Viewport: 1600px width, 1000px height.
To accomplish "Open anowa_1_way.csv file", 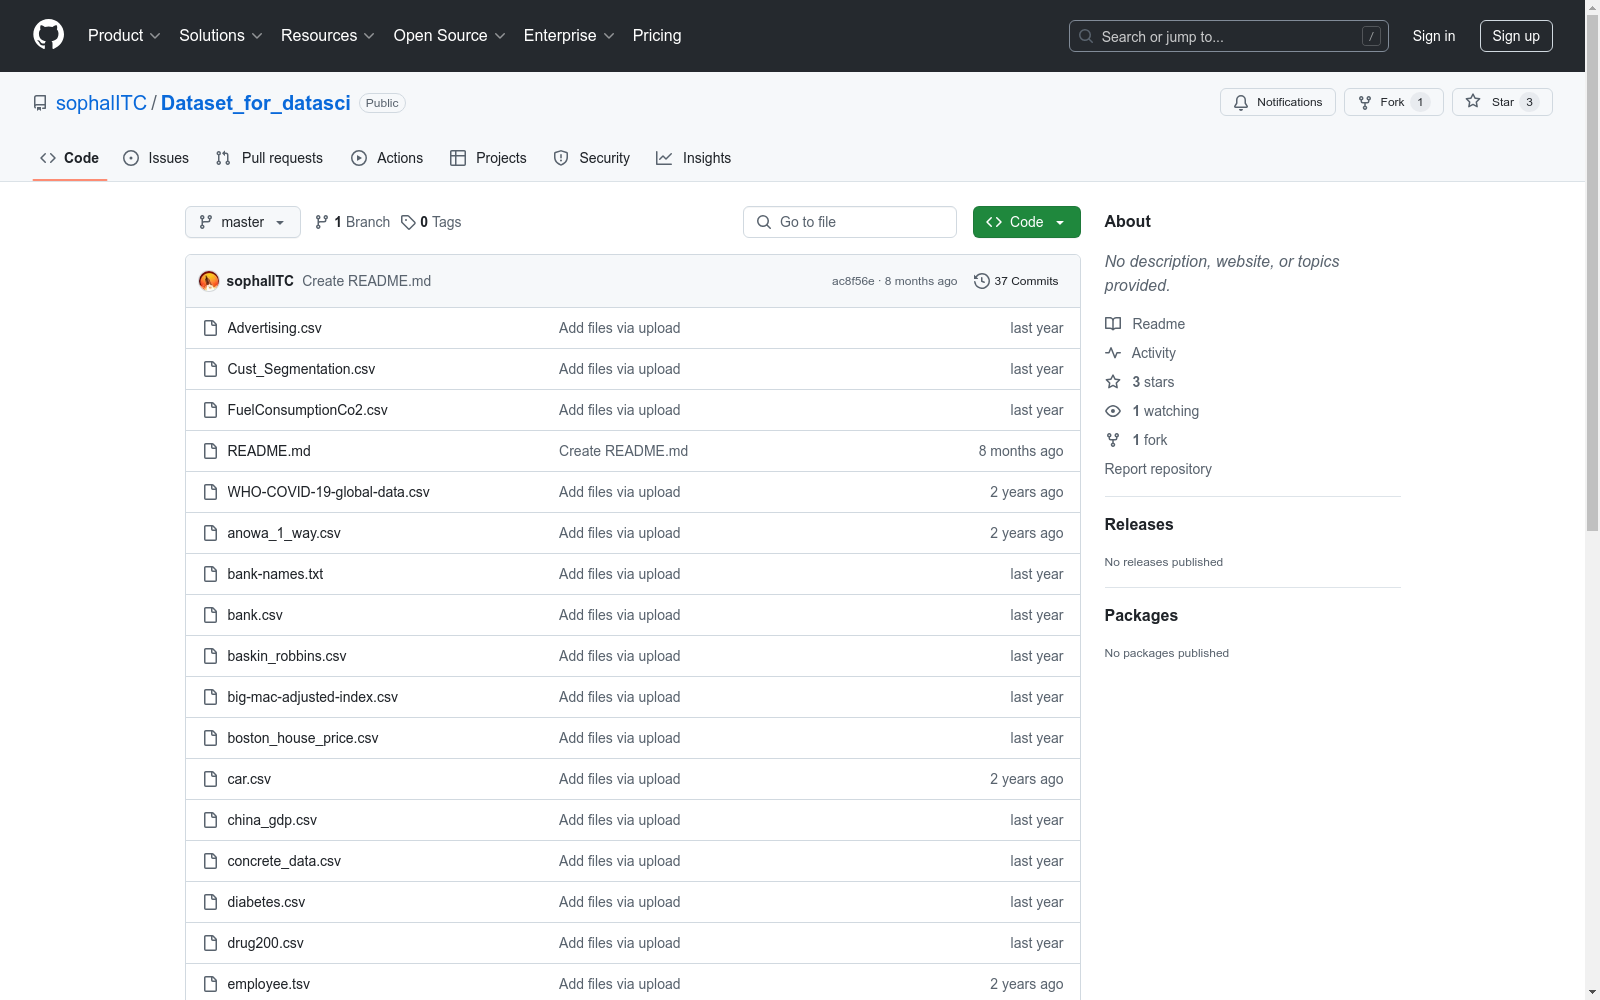I will coord(284,533).
